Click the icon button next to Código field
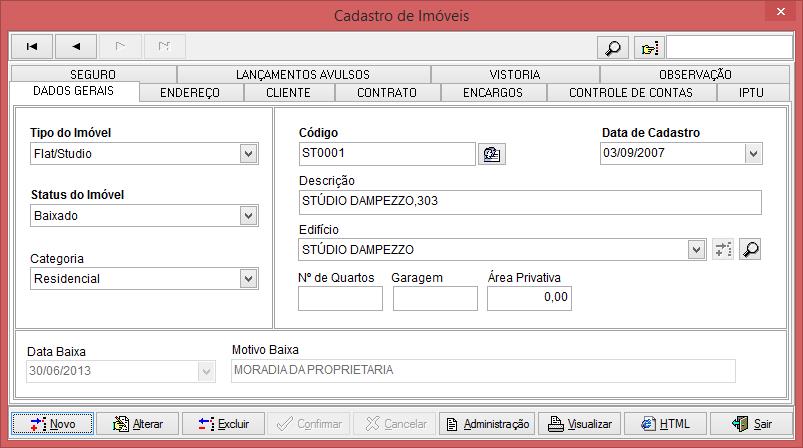This screenshot has width=803, height=448. 491,154
